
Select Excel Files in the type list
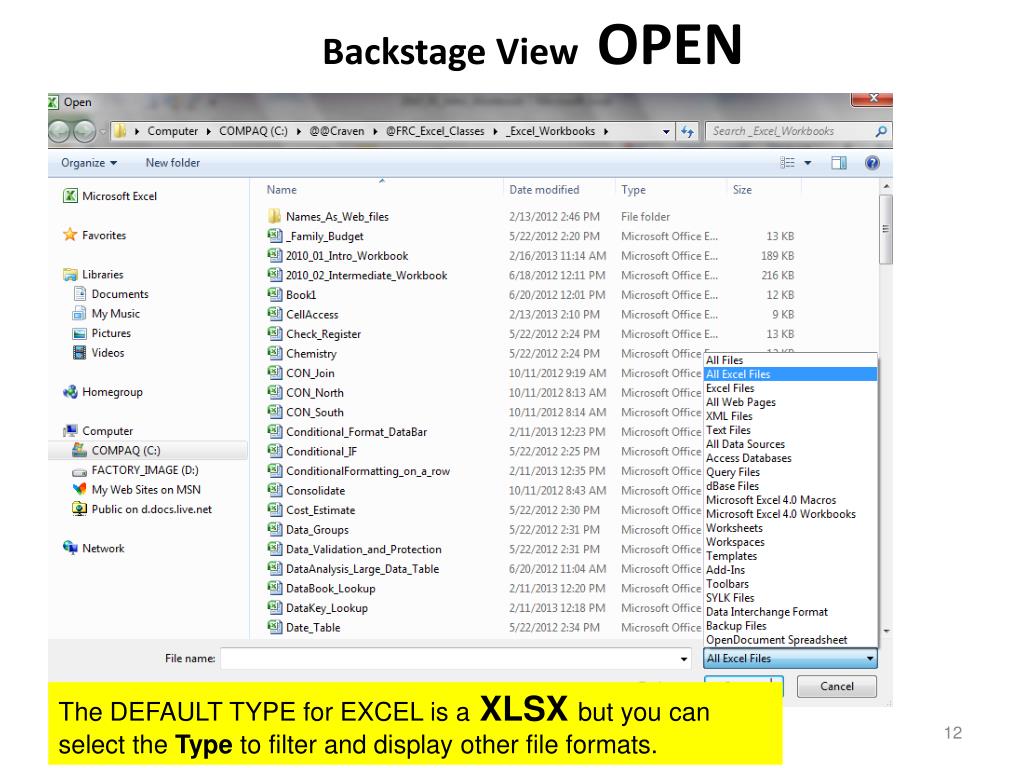790,388
